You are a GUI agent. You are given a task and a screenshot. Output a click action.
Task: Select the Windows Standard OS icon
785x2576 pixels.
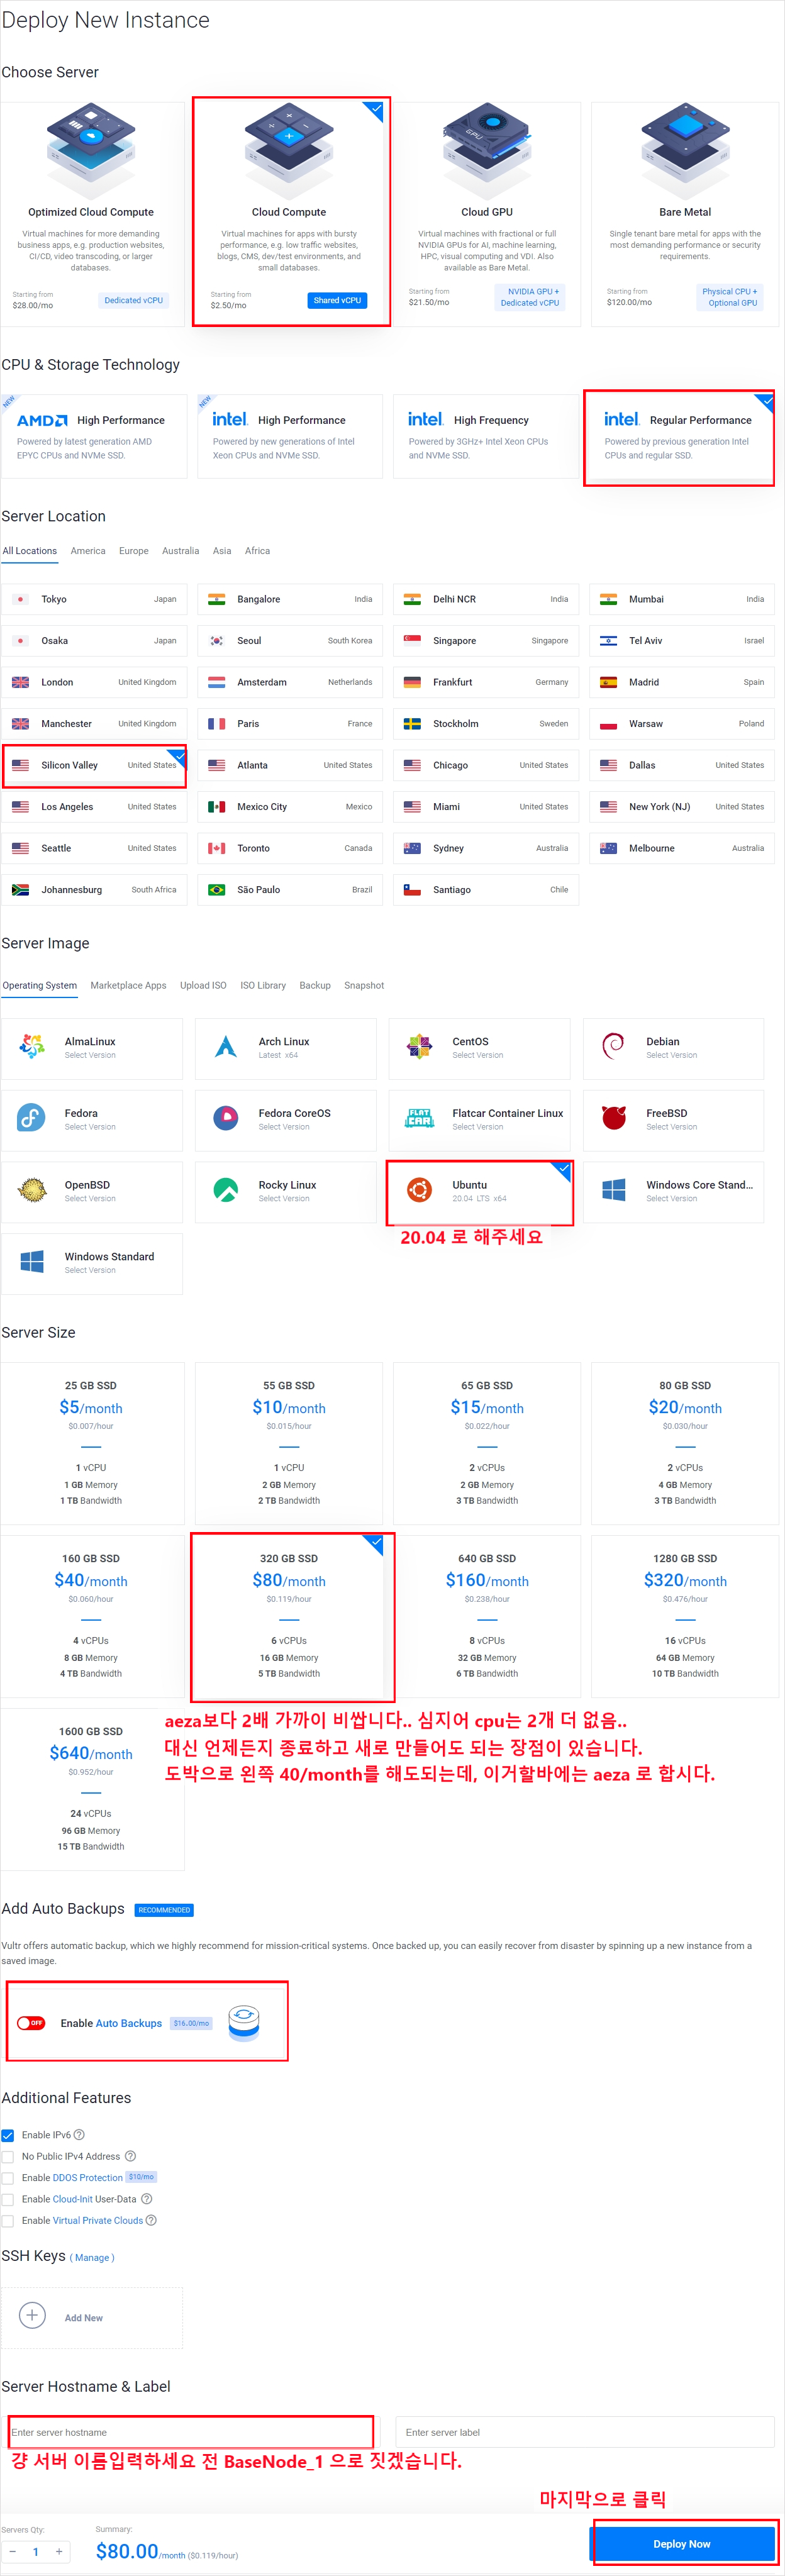coord(32,1262)
